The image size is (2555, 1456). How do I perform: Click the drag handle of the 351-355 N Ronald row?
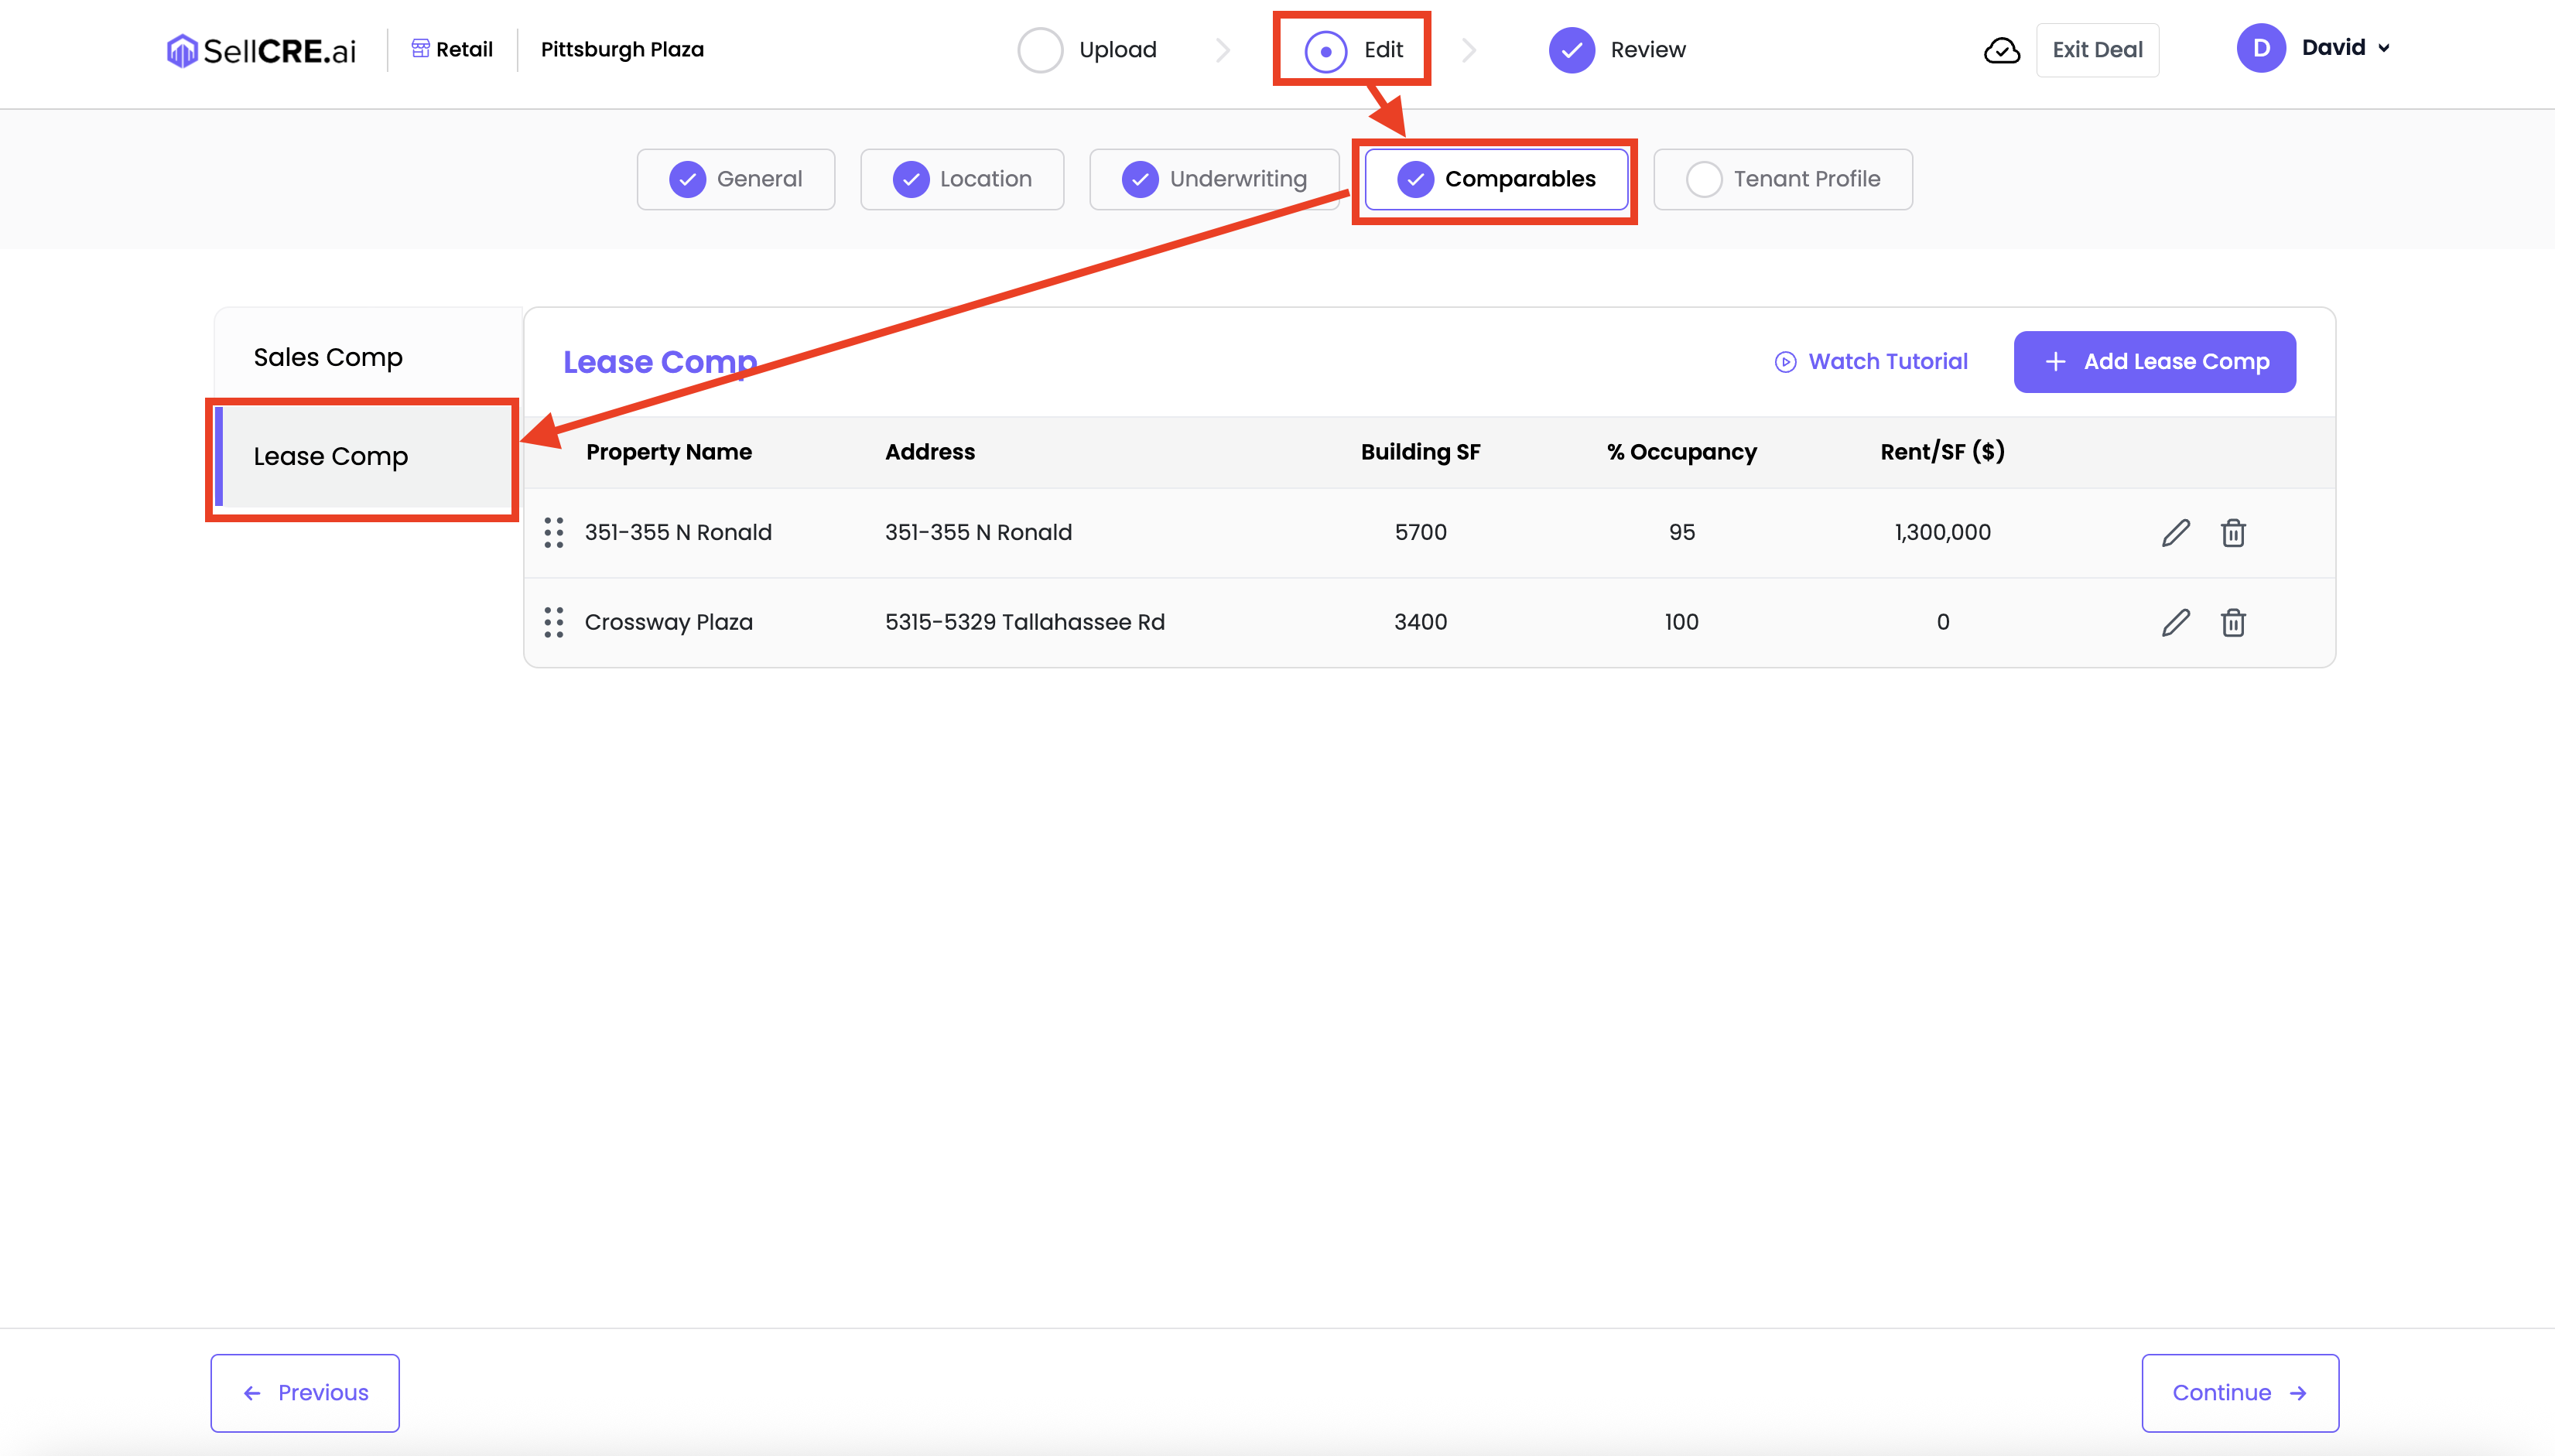coord(553,533)
